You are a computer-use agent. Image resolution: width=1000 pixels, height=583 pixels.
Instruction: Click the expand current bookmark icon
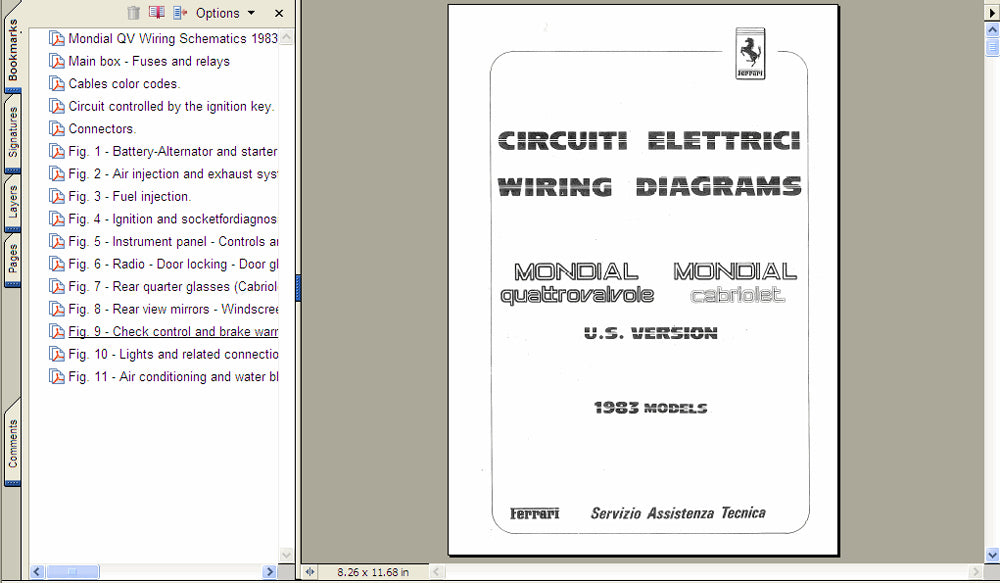[x=180, y=13]
